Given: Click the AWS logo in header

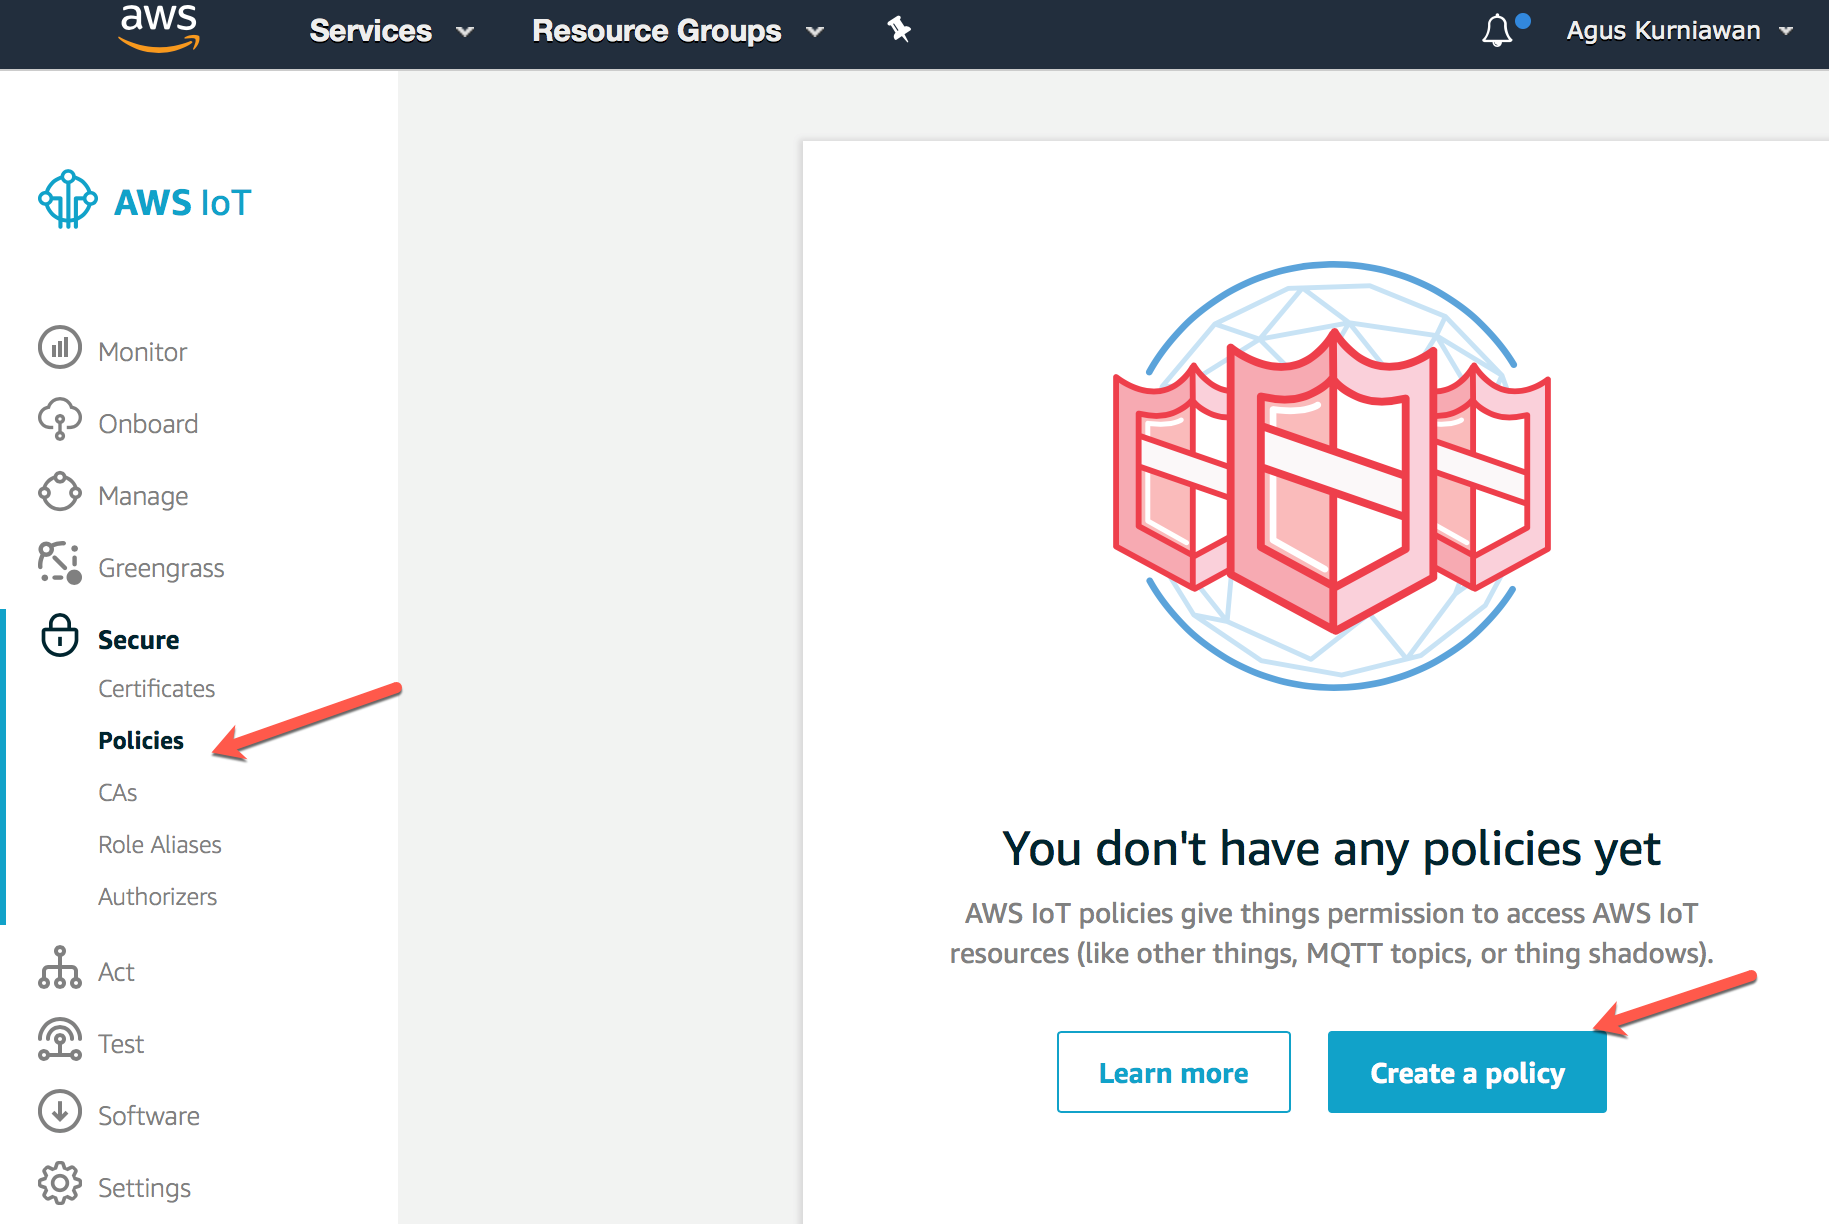Looking at the screenshot, I should pyautogui.click(x=159, y=28).
